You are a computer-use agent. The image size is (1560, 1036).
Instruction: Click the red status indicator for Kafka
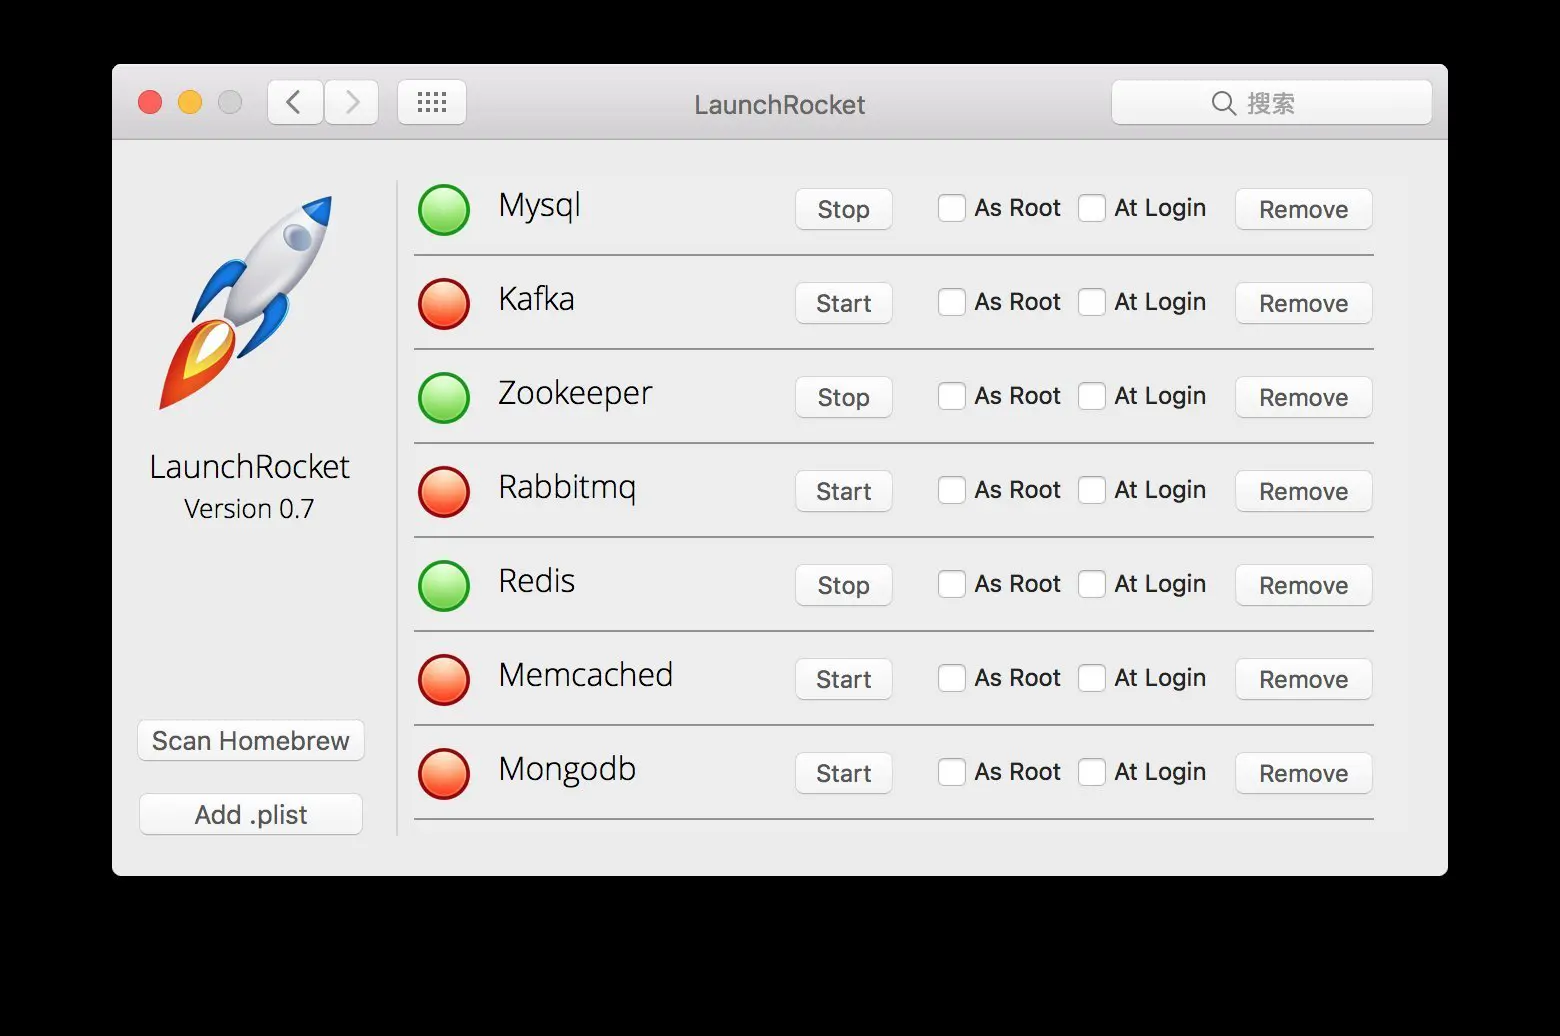[444, 304]
